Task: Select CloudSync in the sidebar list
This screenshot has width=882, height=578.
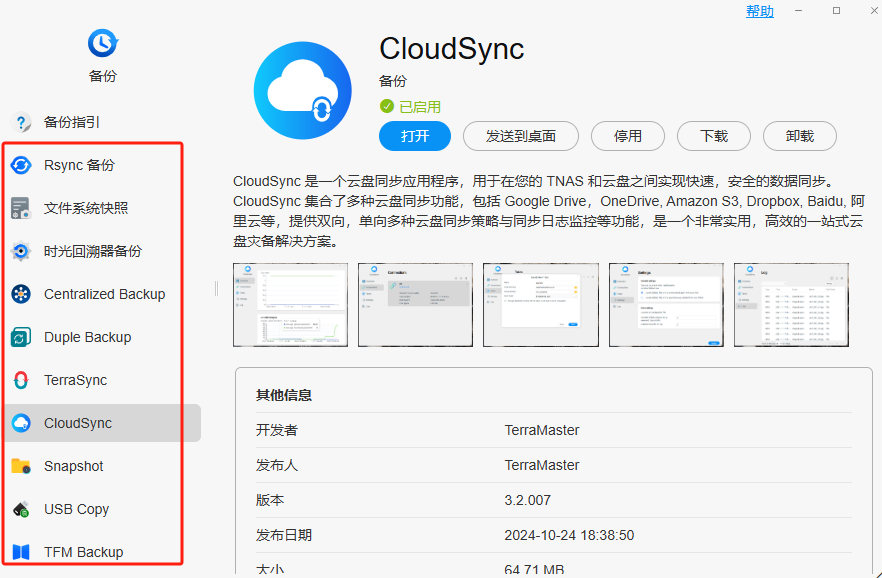Action: pyautogui.click(x=78, y=423)
